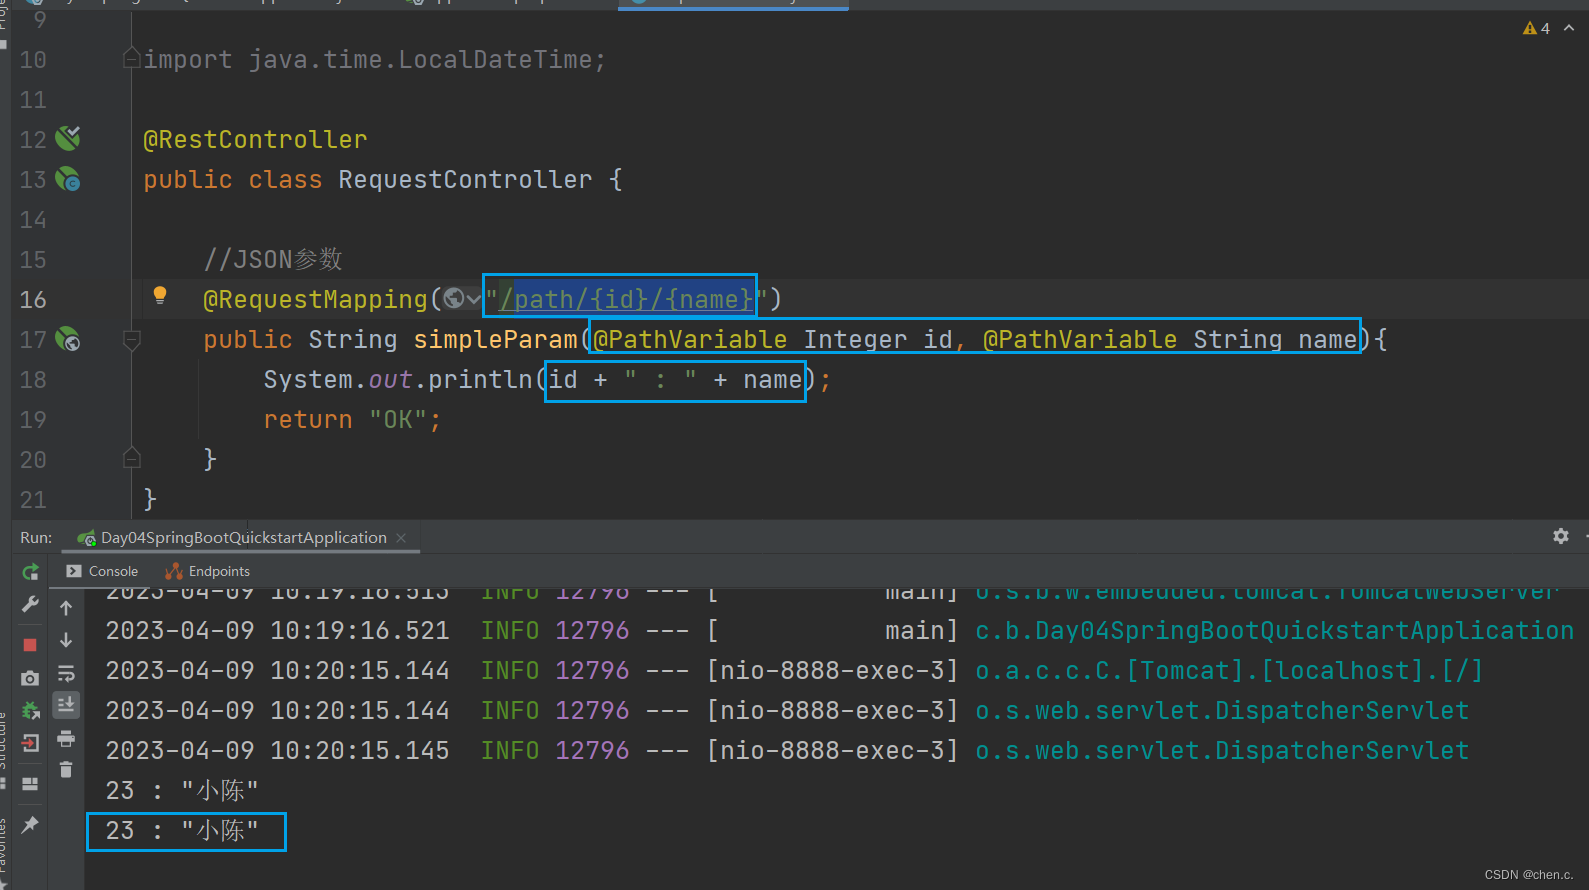Click the @PathVariable before String name
Screen dimensions: 1589x890
pos(1080,340)
